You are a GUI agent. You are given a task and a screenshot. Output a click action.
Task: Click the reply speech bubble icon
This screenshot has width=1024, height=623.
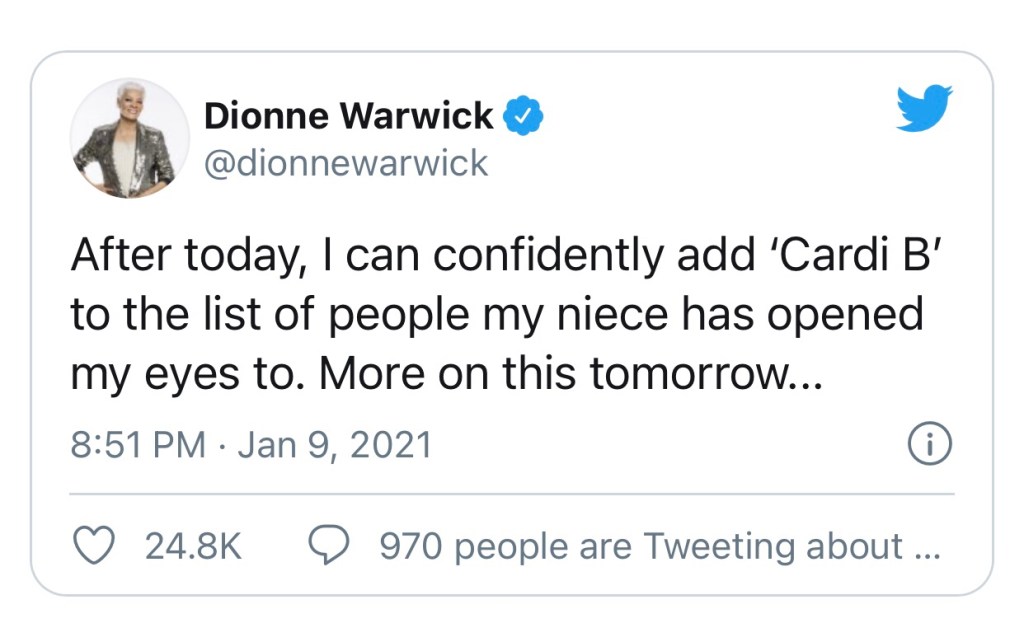tap(330, 546)
